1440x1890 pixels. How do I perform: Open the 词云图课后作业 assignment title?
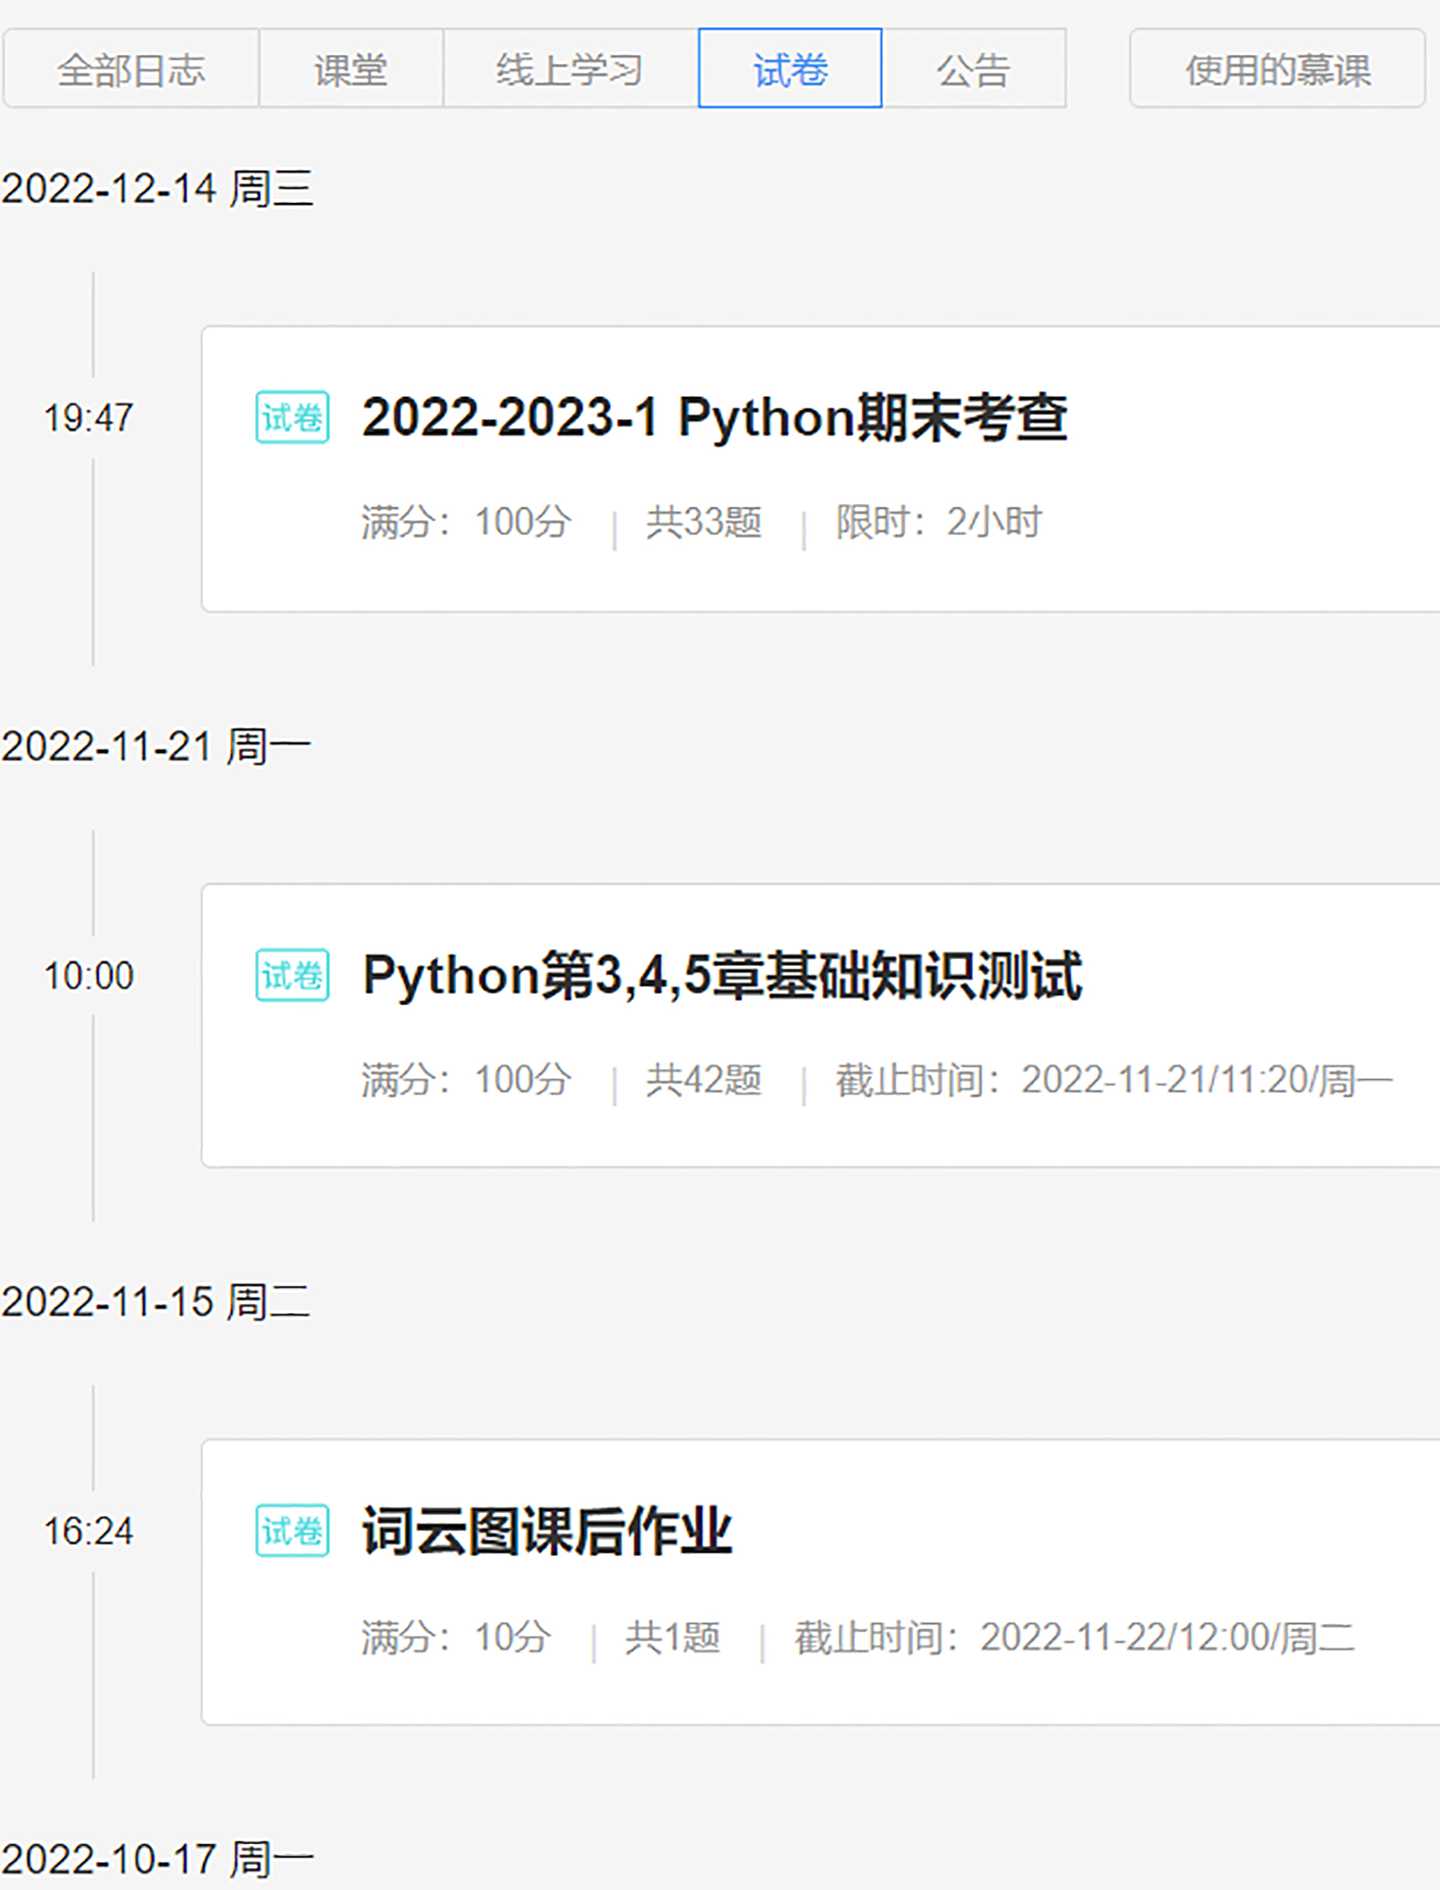547,1531
